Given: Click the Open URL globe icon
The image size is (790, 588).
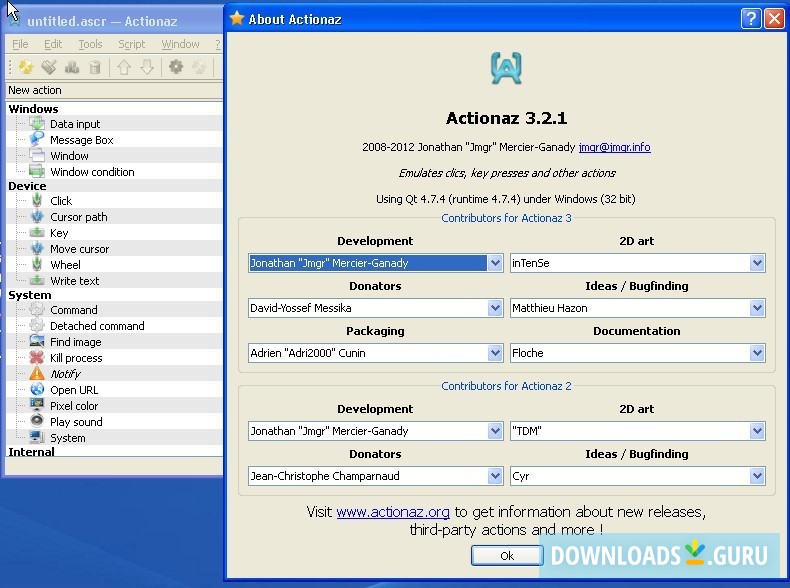Looking at the screenshot, I should tap(37, 389).
